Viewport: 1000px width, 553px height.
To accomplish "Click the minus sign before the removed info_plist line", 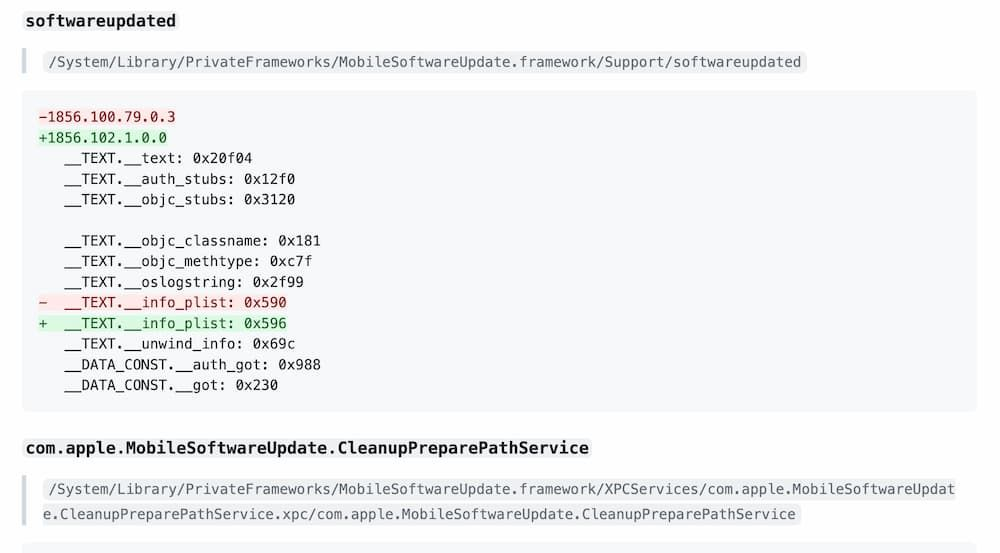I will pos(43,302).
